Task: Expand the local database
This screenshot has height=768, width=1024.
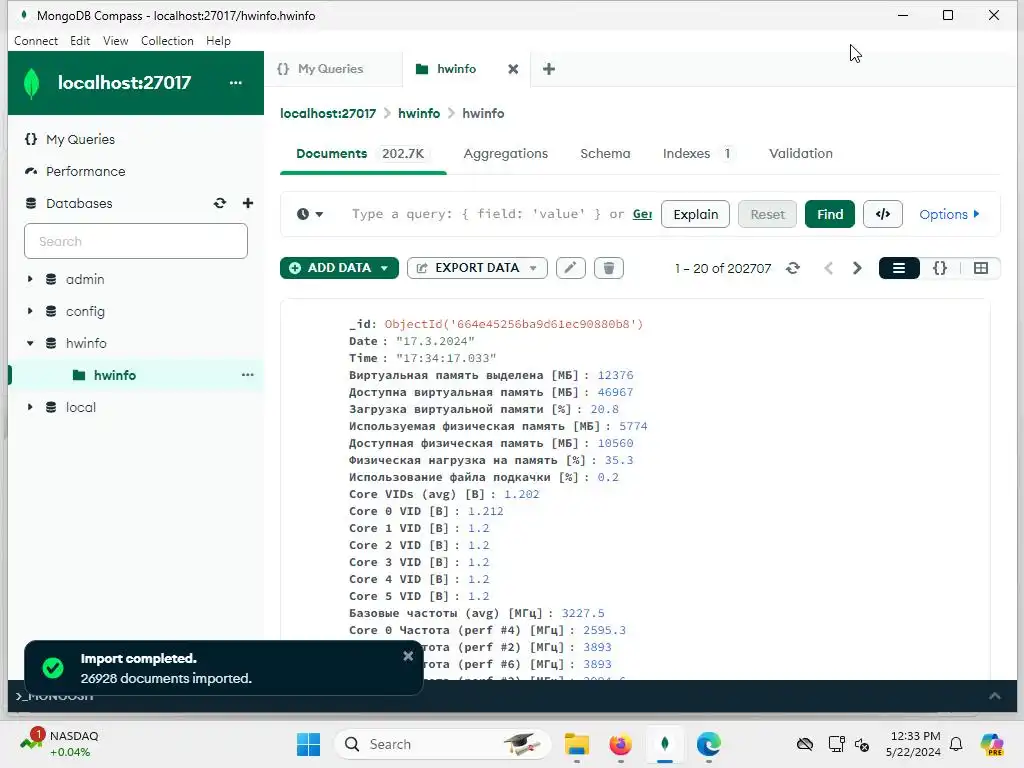Action: pos(29,407)
